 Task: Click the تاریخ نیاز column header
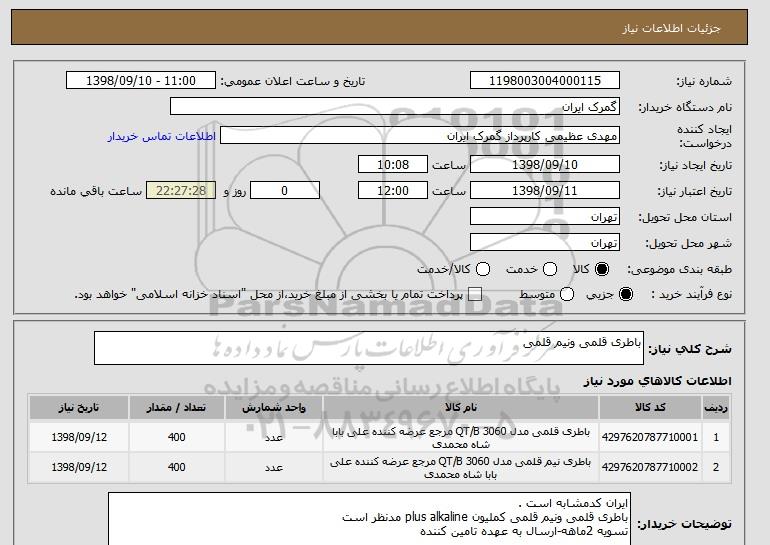tap(79, 408)
